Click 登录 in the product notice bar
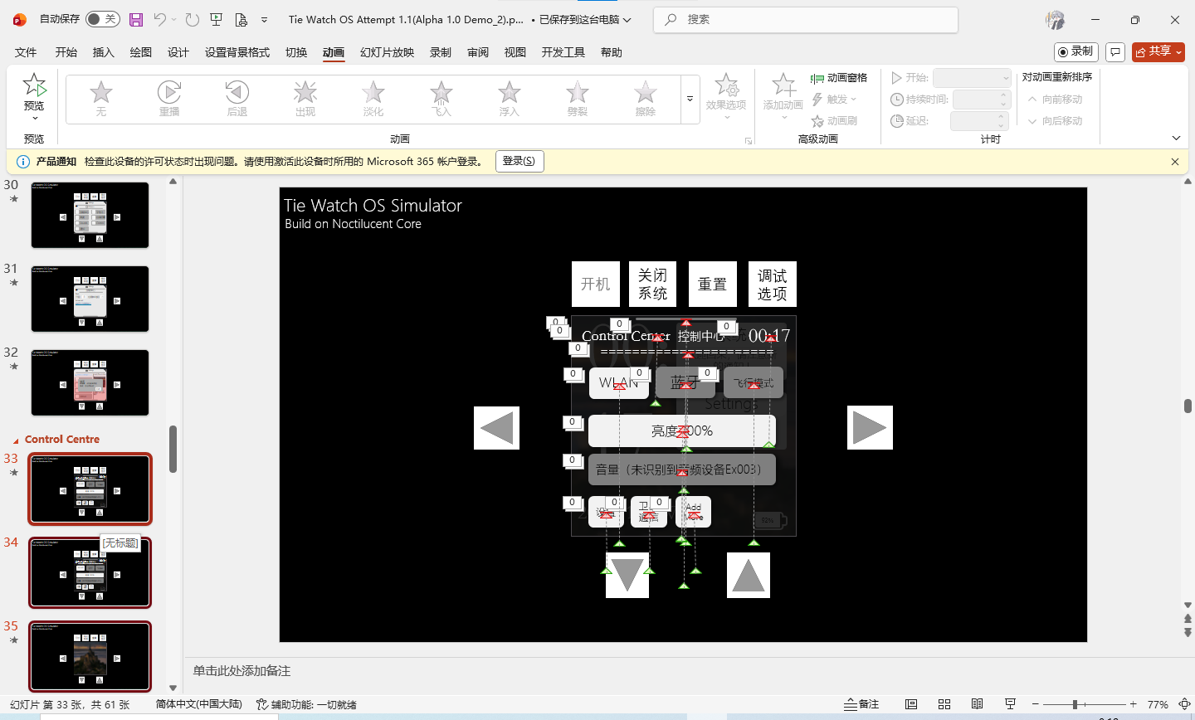This screenshot has width=1195, height=720. click(519, 160)
